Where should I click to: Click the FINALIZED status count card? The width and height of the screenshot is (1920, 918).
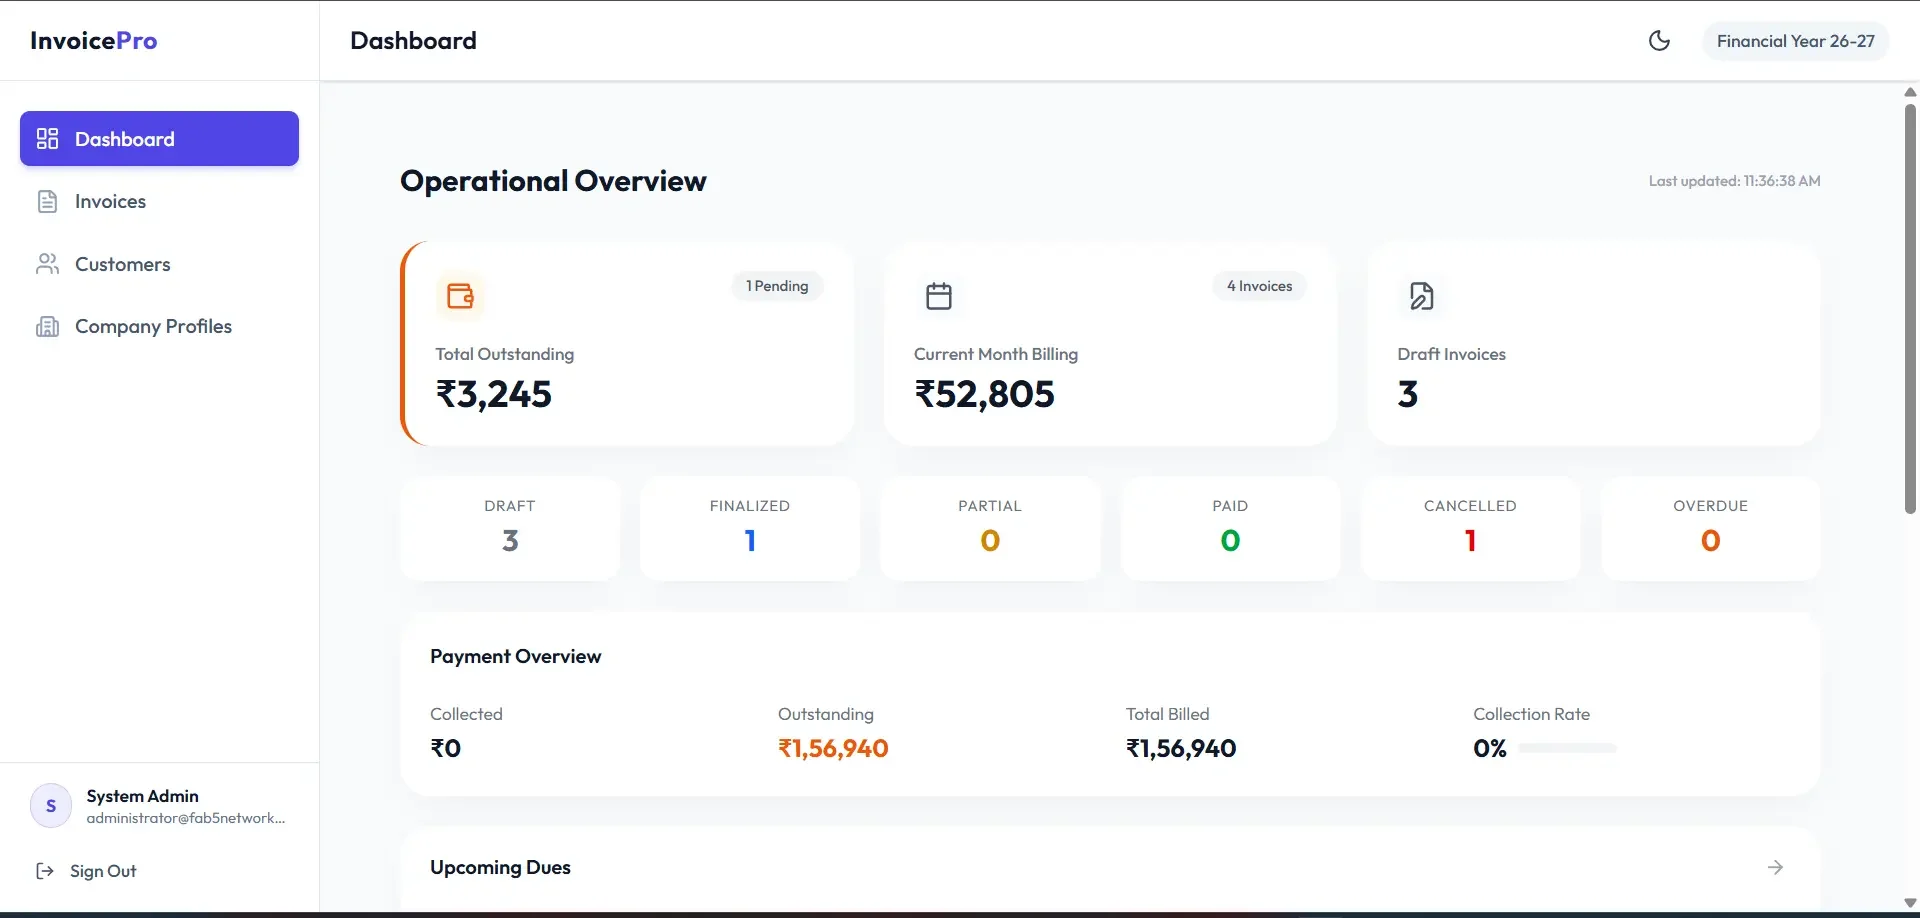750,528
